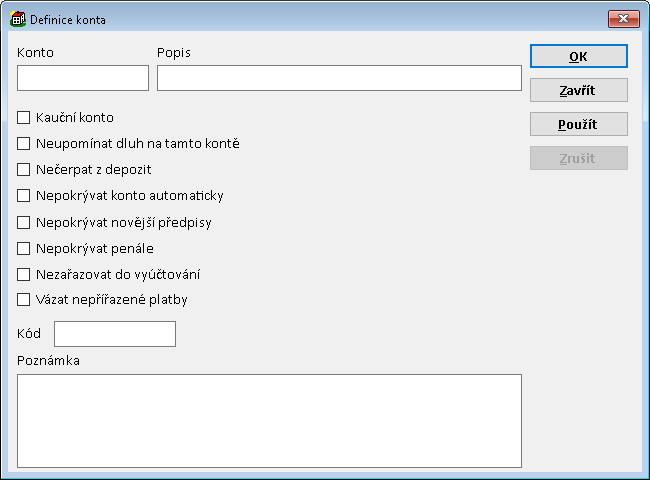
Task: Confirm the dialog with OK
Action: point(578,57)
